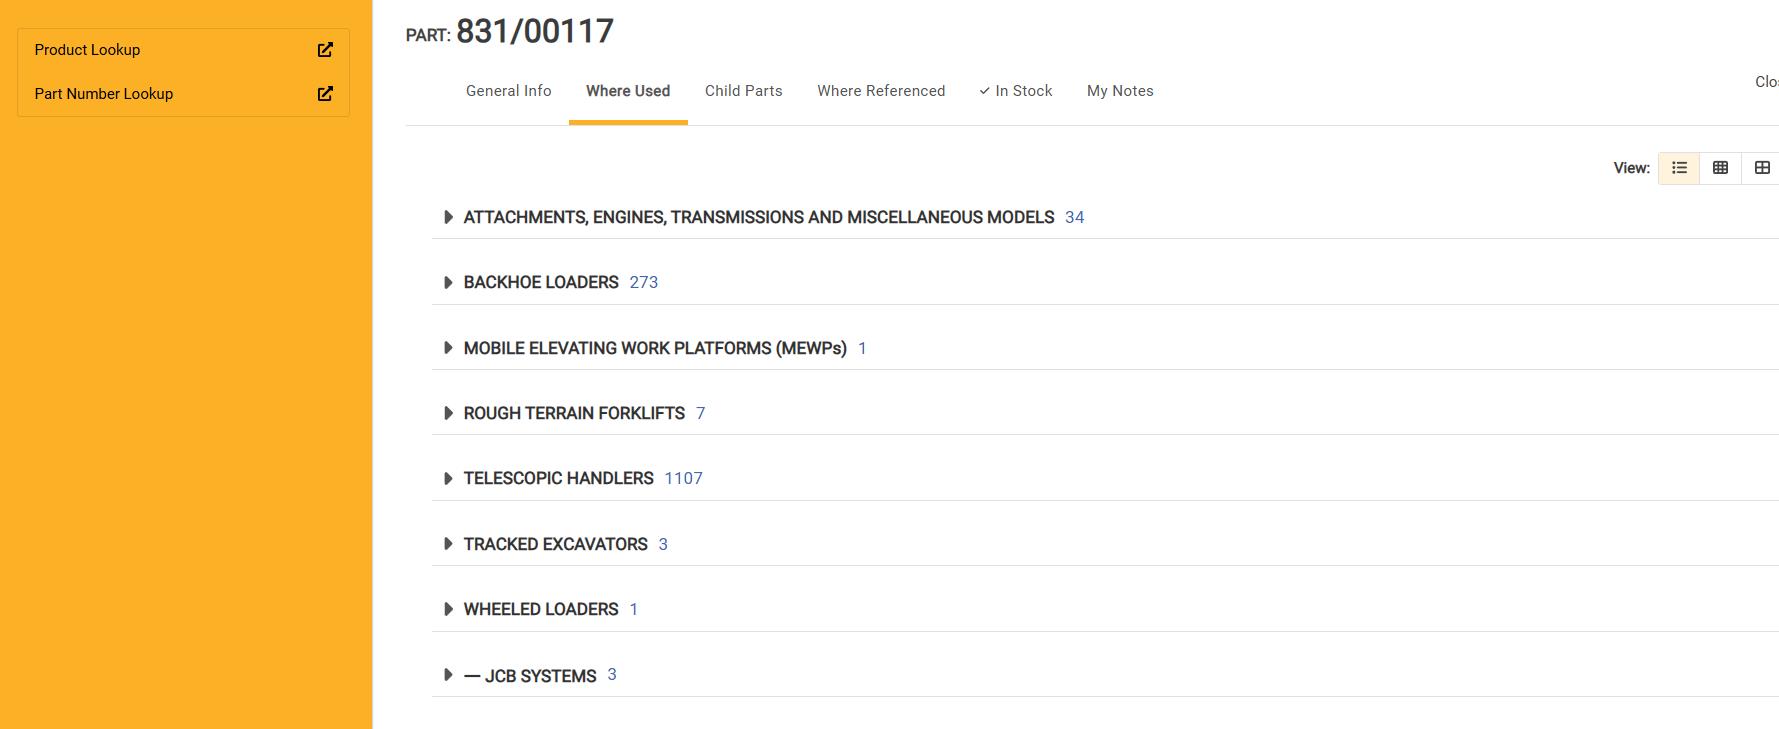Expand Attachments, Engines, Transmissions and Miscellaneous Models
Viewport: 1779px width, 729px height.
point(758,218)
